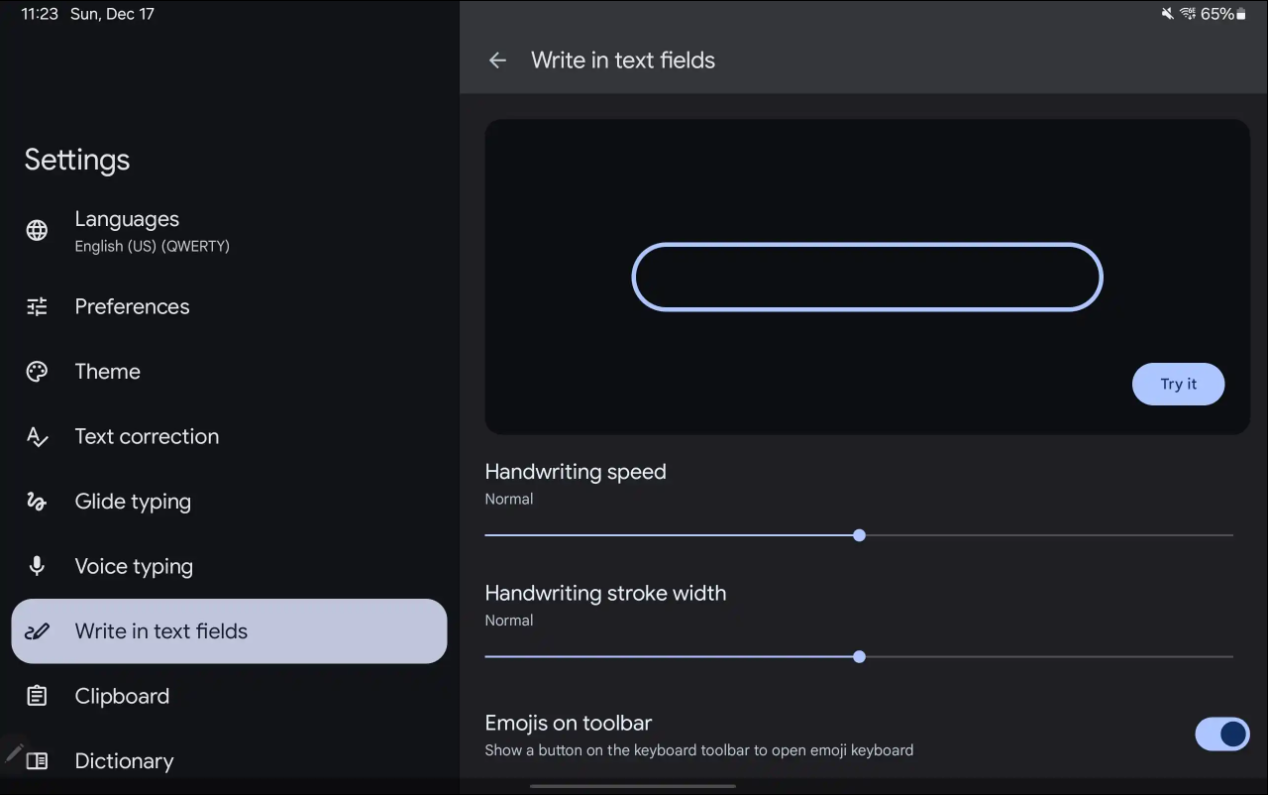Viewport: 1268px width, 795px height.
Task: Click the Voice typing microphone icon
Action: pyautogui.click(x=37, y=566)
